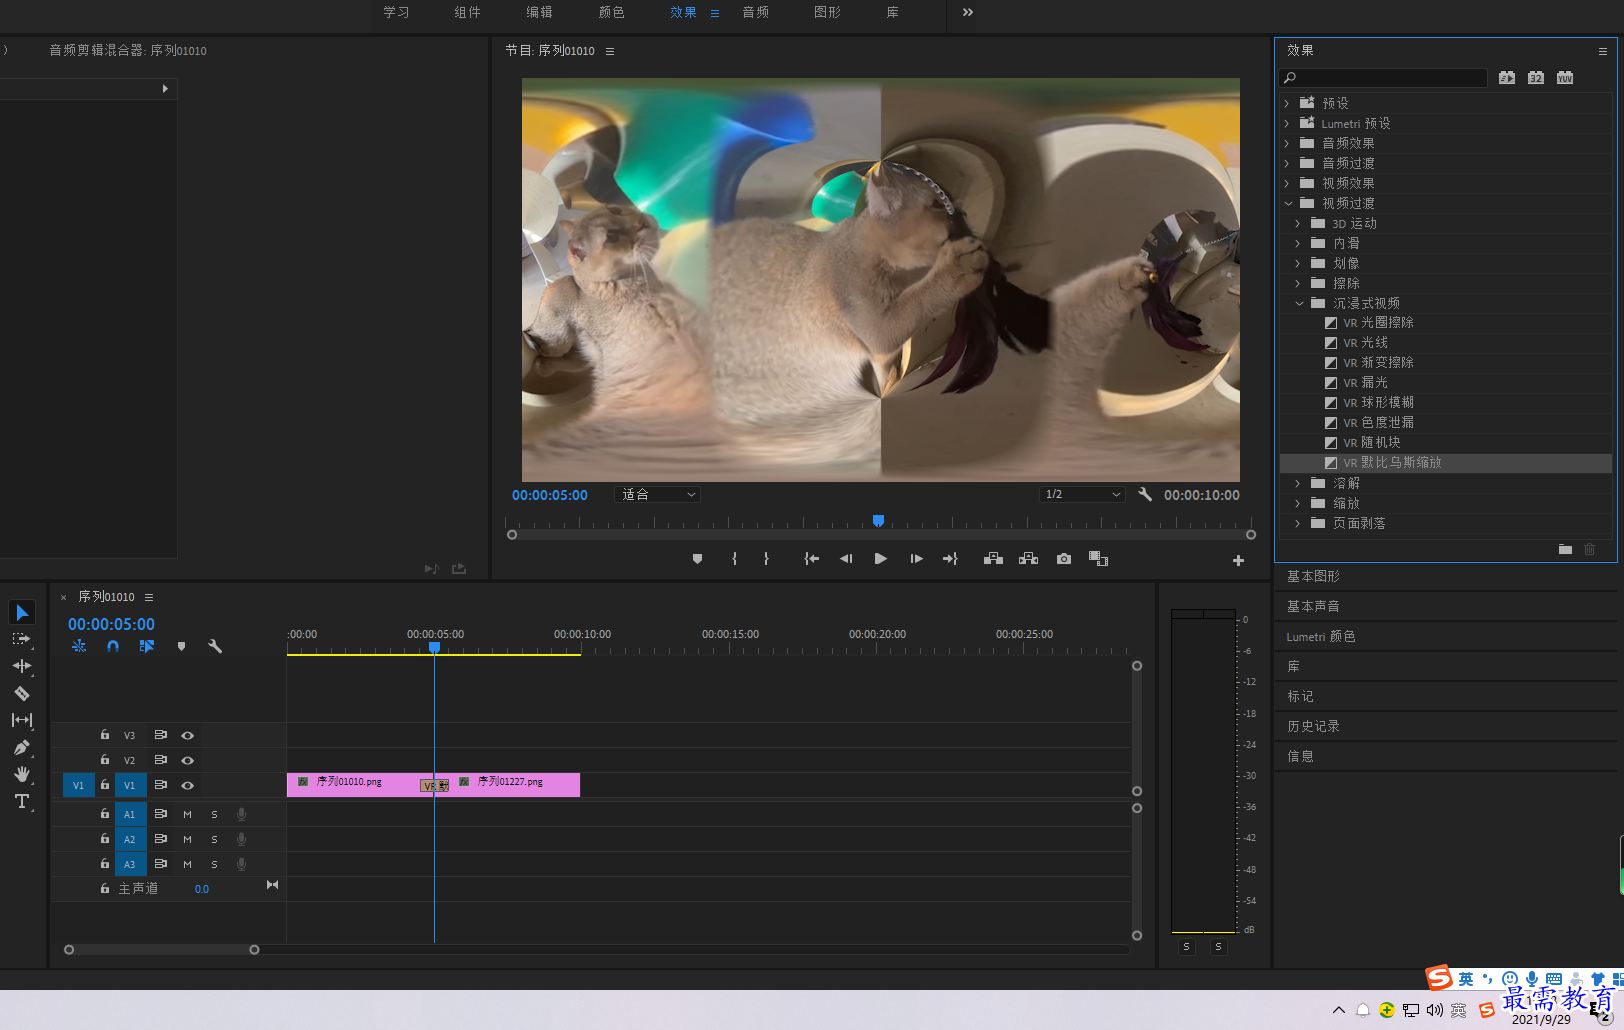
Task: Click the Add Marker button in program monitor
Action: 697,559
